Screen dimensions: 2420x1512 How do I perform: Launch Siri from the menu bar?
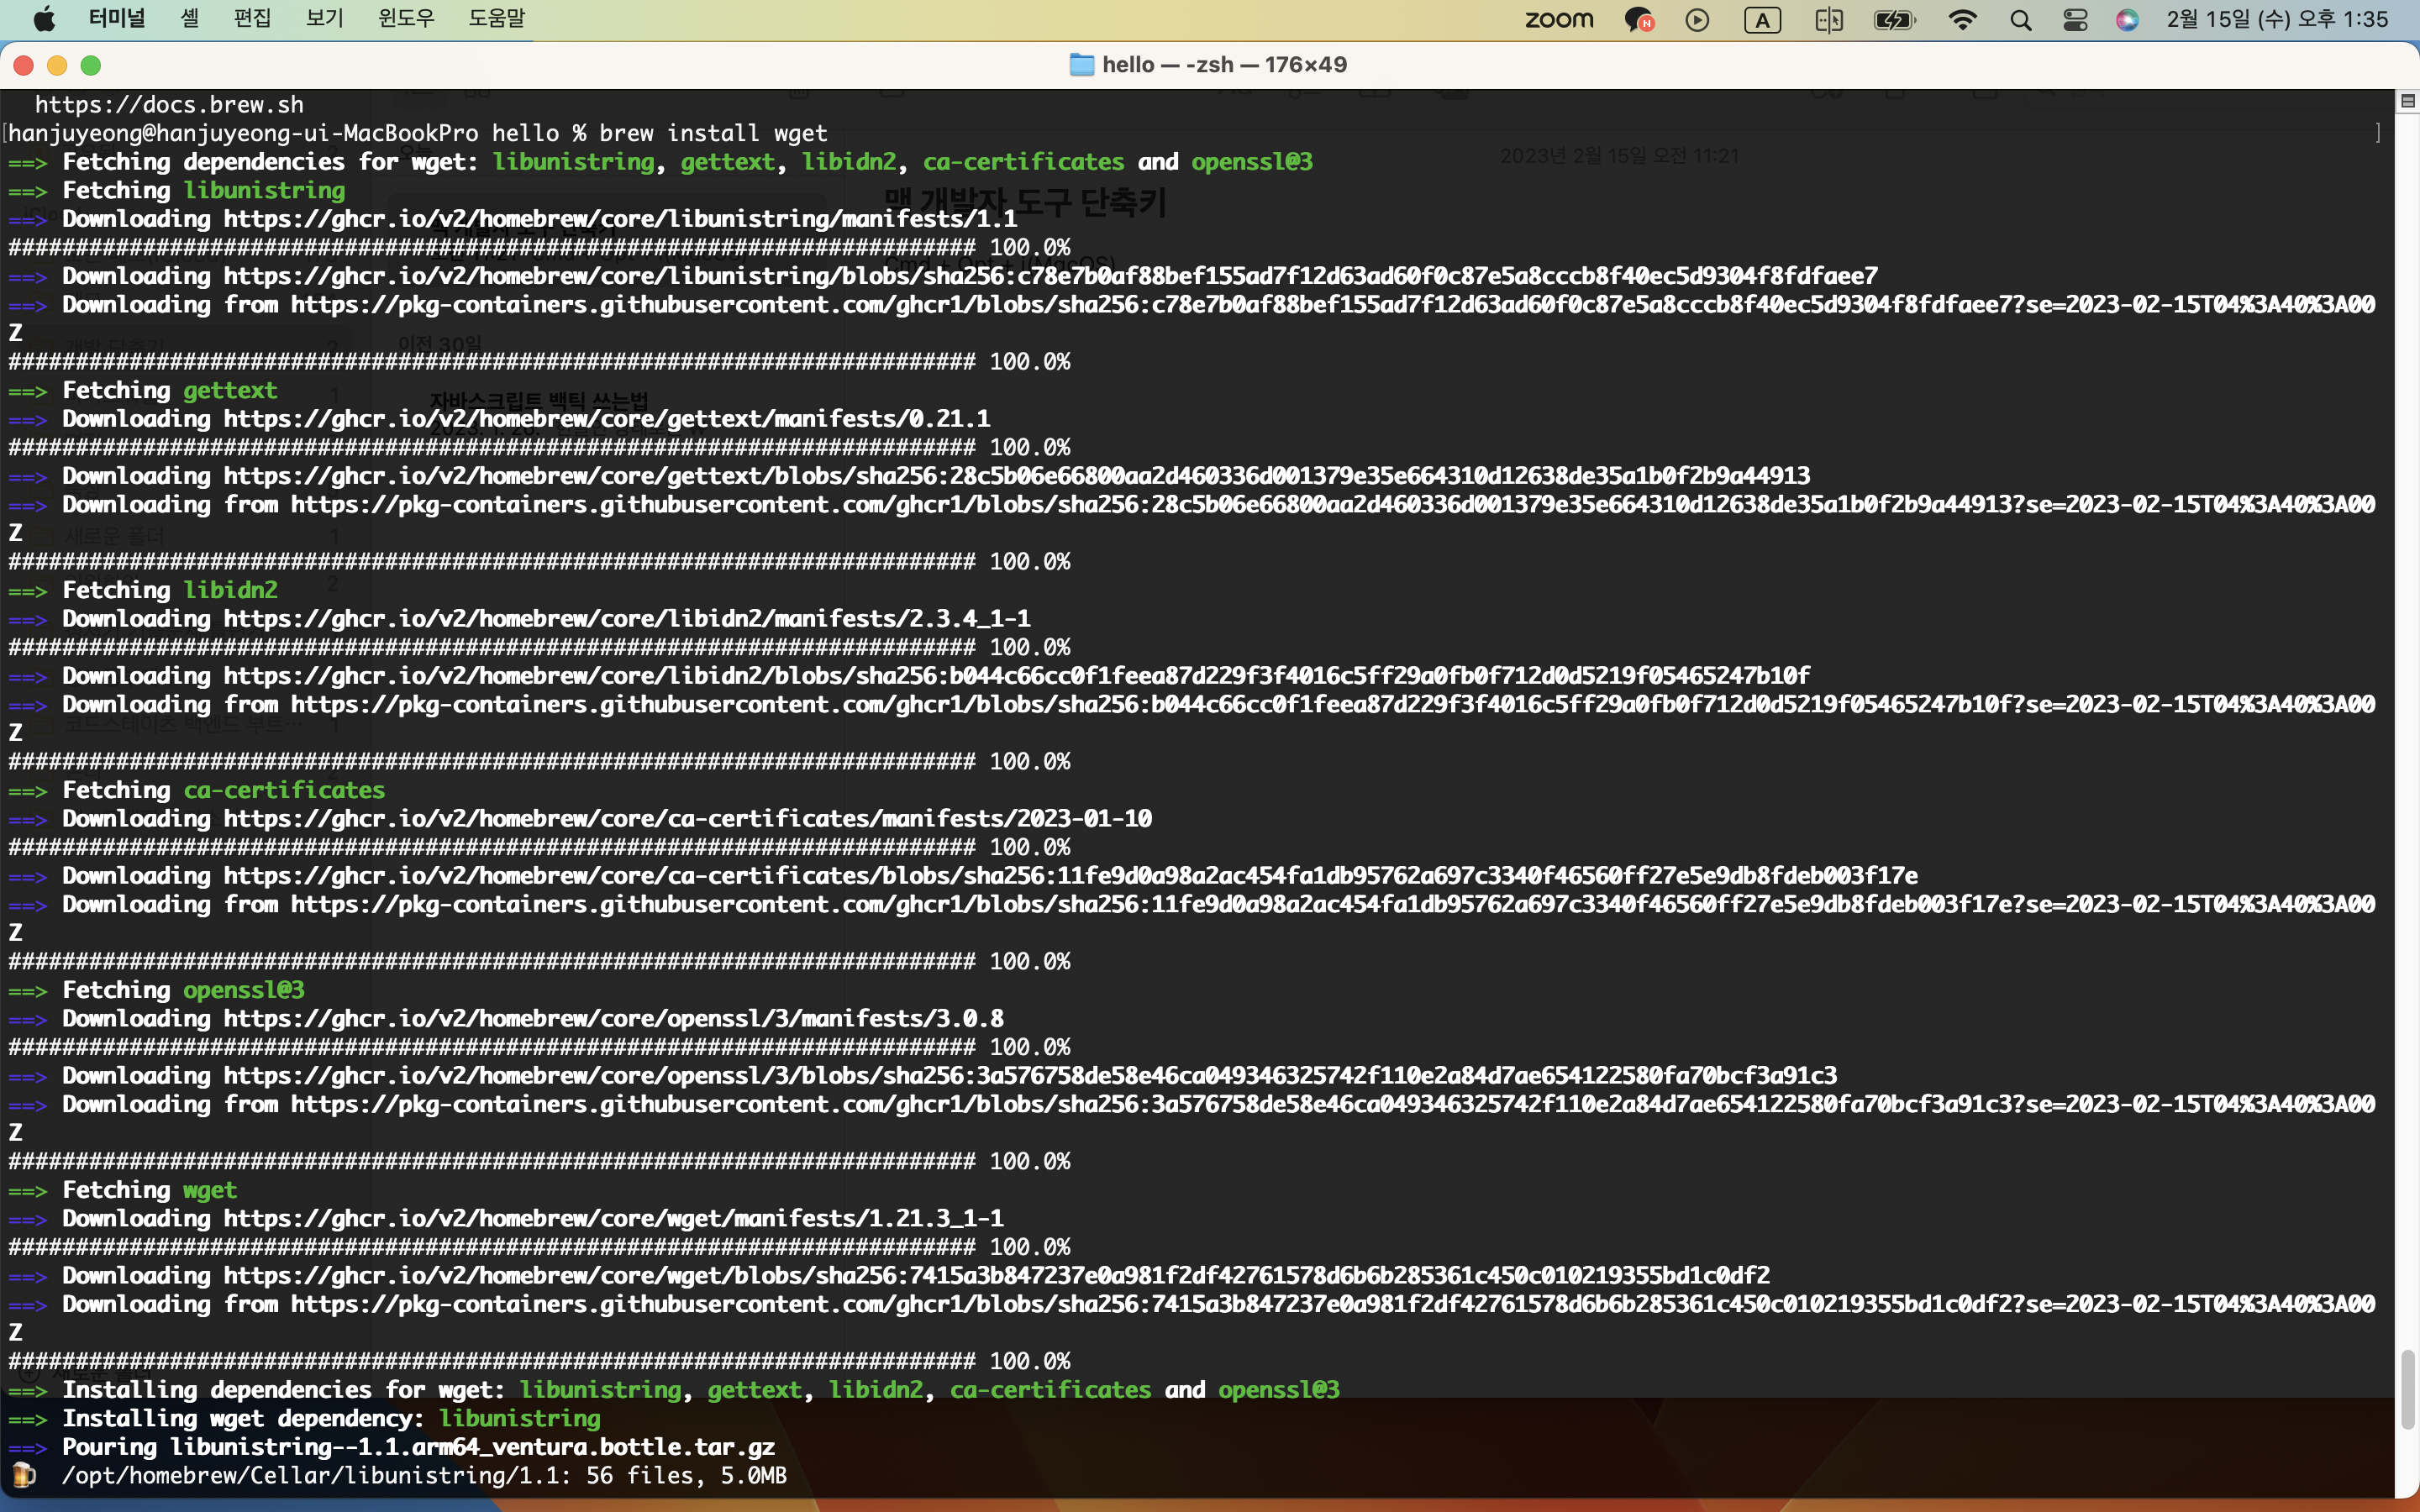tap(2127, 19)
